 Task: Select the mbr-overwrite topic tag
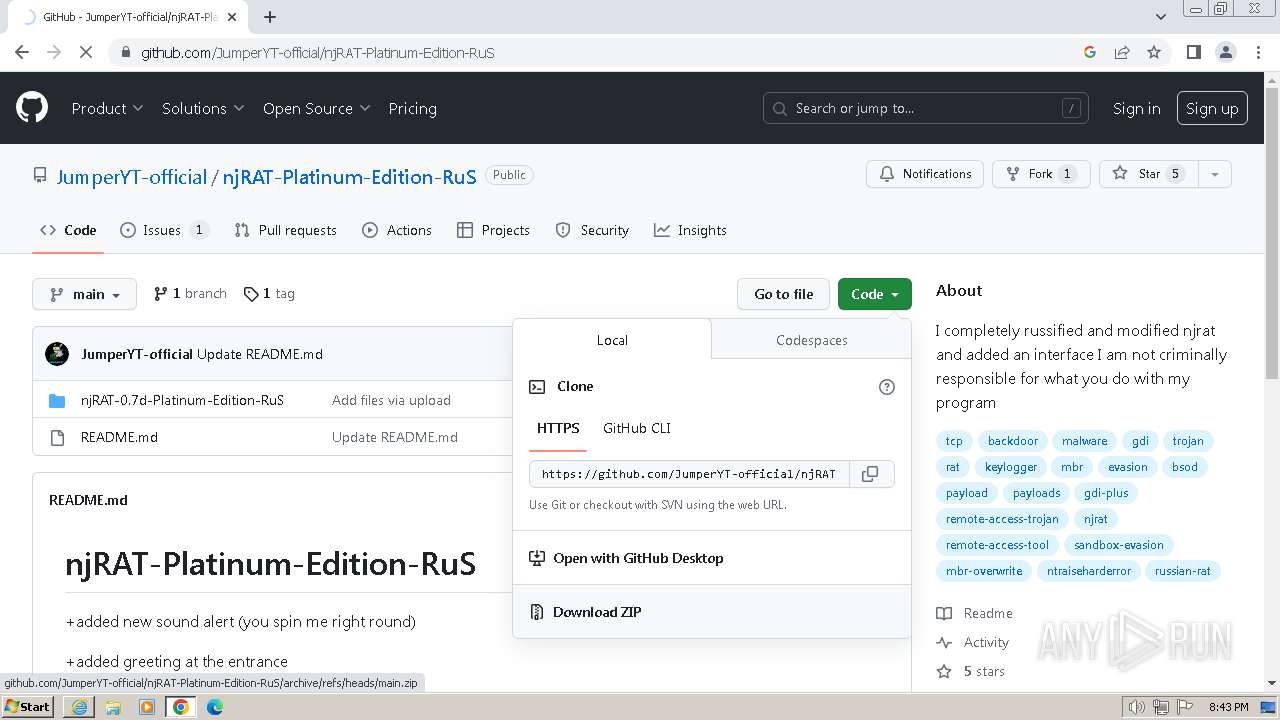[x=984, y=571]
